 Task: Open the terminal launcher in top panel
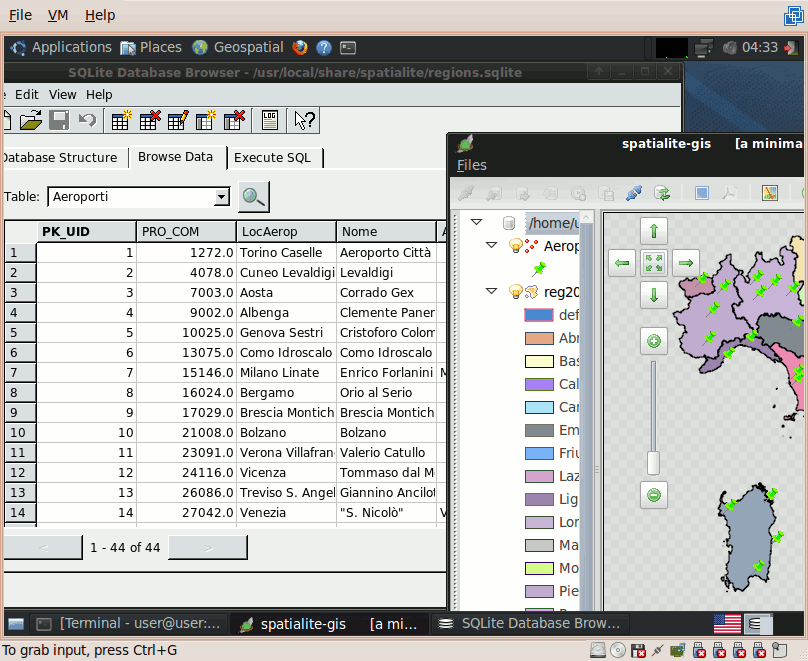click(x=348, y=48)
